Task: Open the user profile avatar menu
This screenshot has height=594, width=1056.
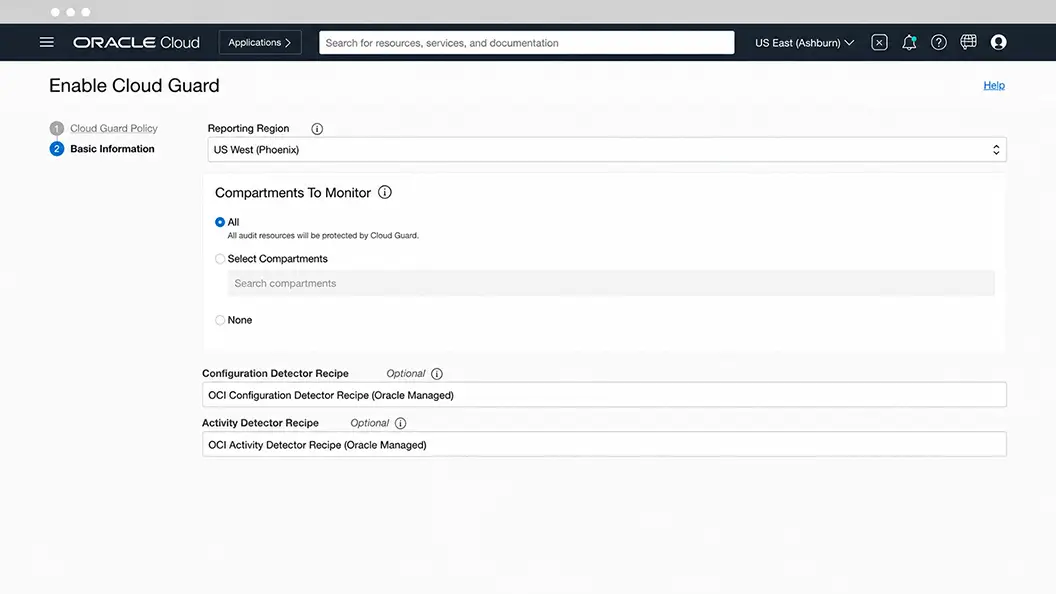Action: tap(999, 42)
